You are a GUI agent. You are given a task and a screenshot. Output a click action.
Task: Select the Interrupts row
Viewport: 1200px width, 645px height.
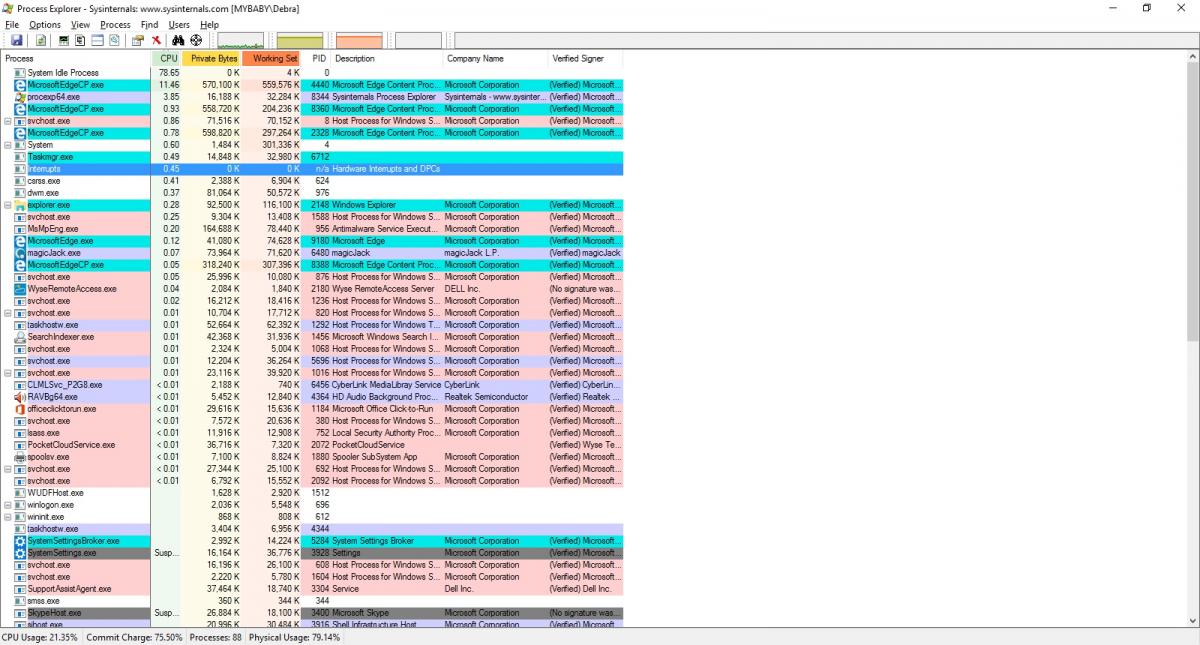pyautogui.click(x=312, y=169)
